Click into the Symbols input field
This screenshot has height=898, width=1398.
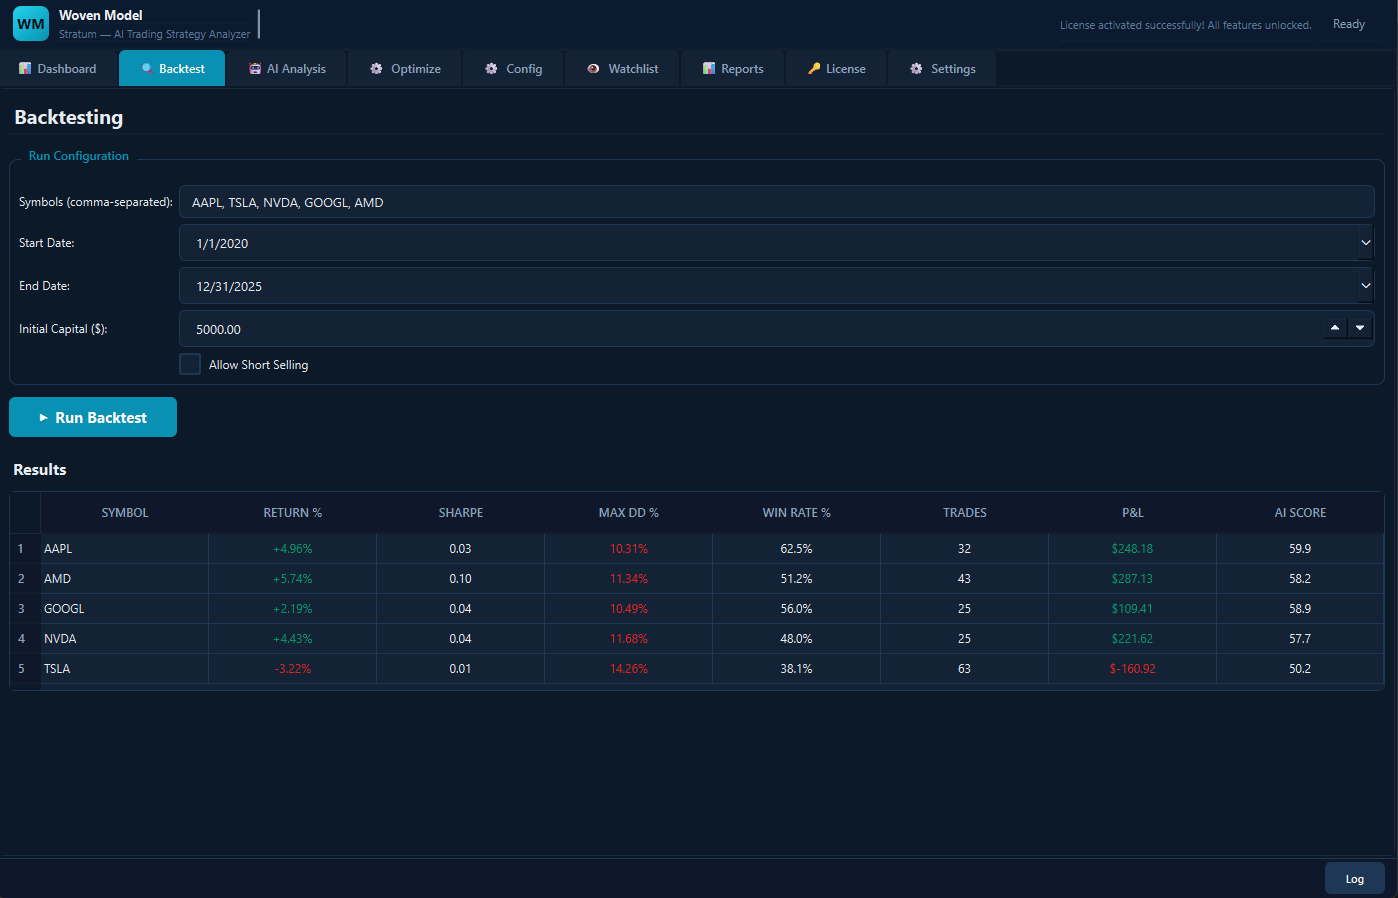(776, 202)
